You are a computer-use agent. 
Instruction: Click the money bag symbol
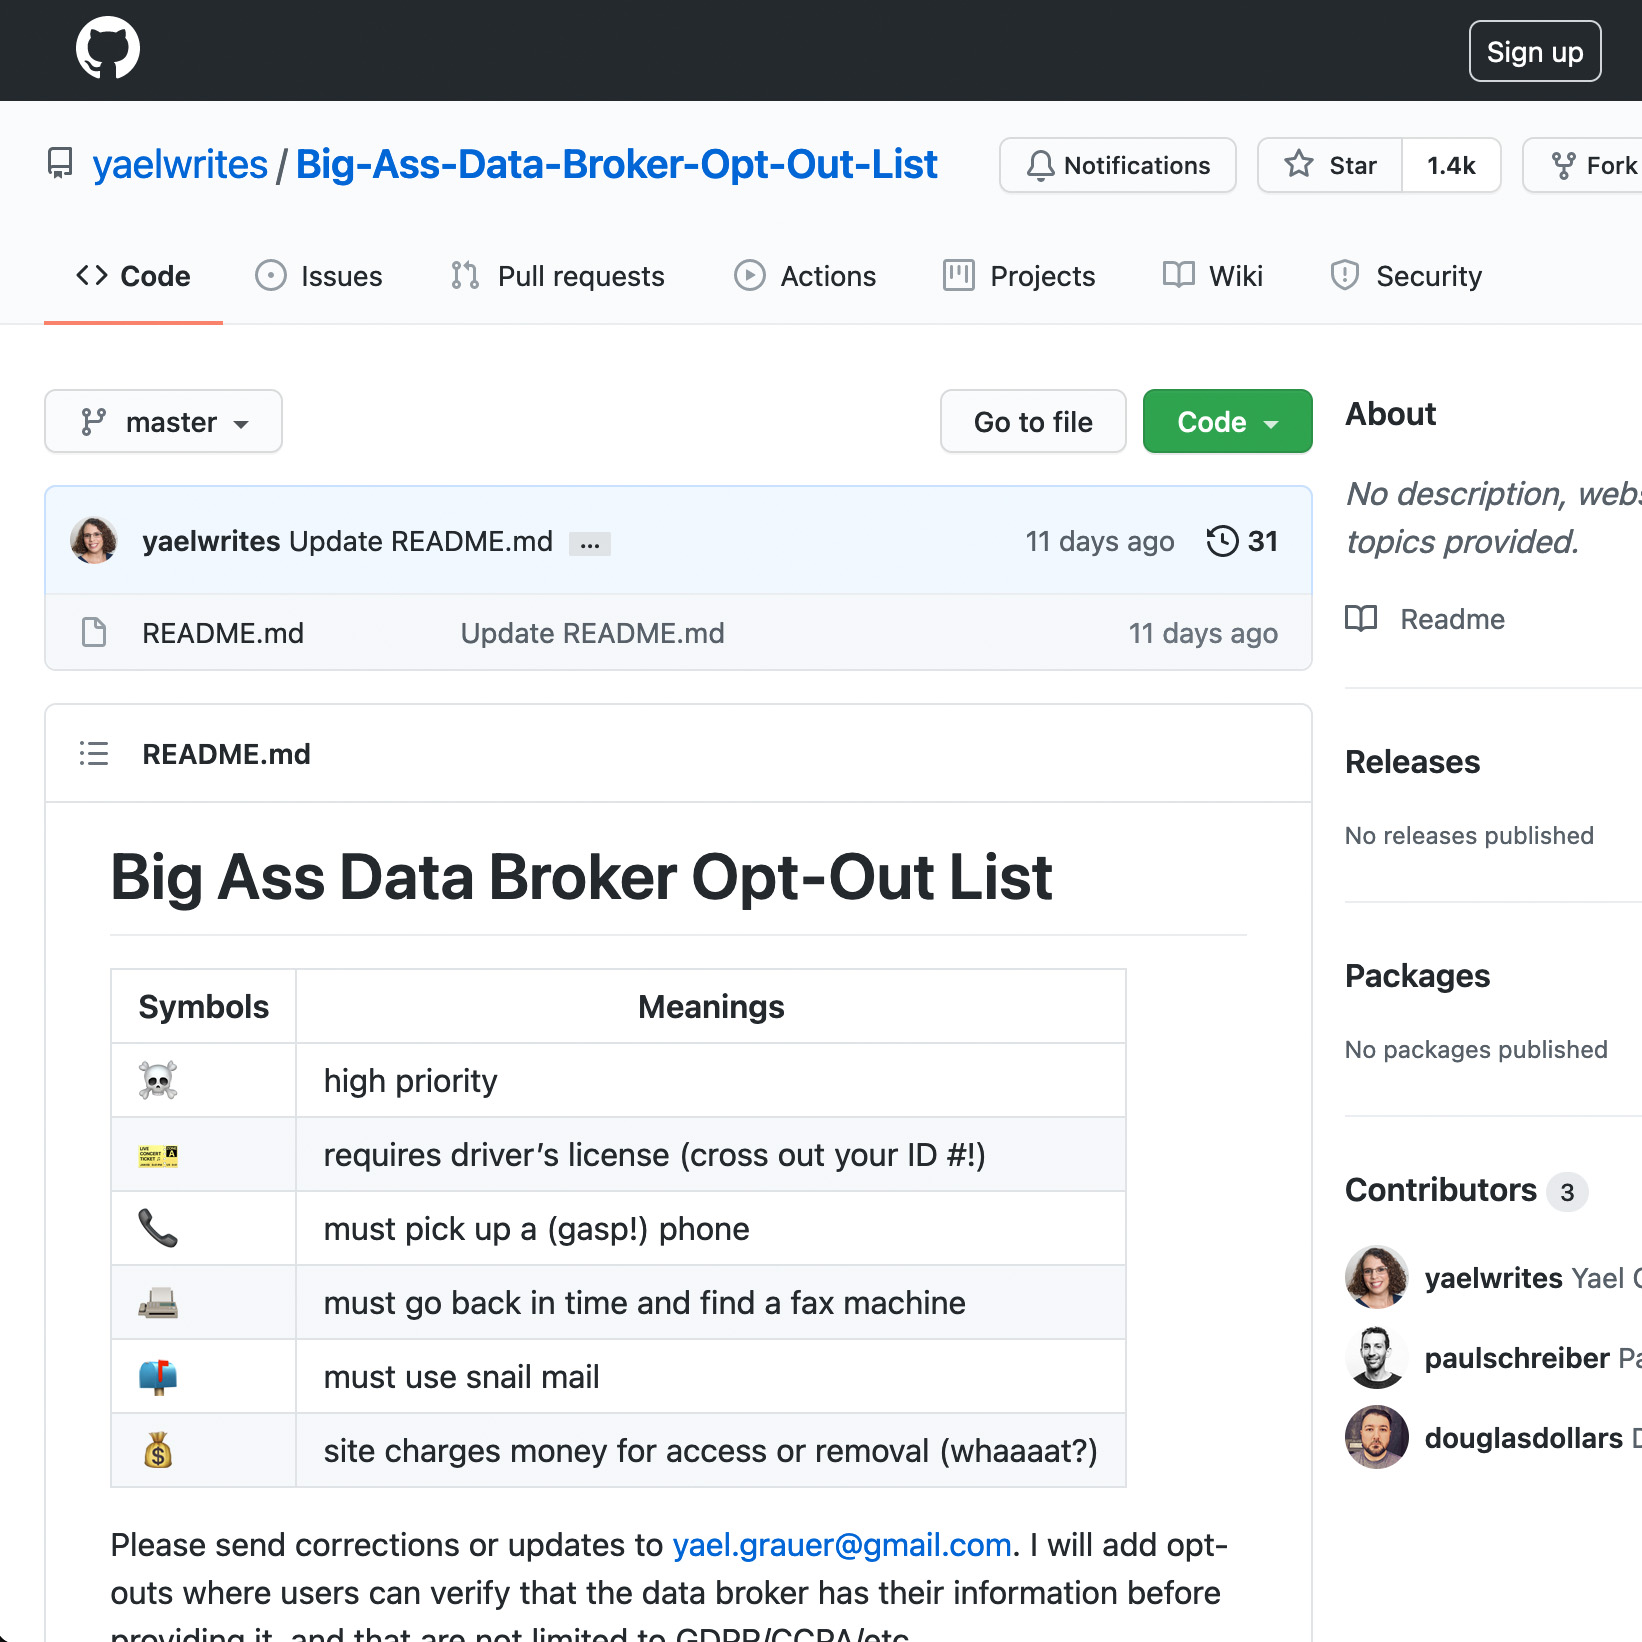pos(158,1450)
